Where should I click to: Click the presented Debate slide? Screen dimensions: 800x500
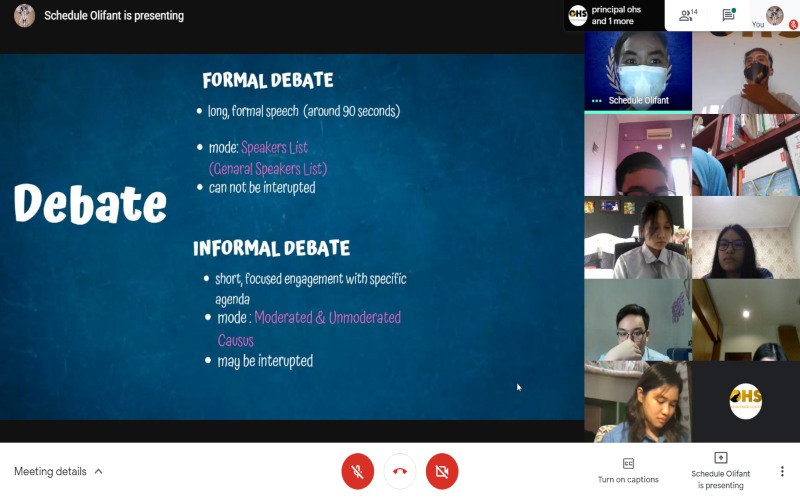point(292,237)
